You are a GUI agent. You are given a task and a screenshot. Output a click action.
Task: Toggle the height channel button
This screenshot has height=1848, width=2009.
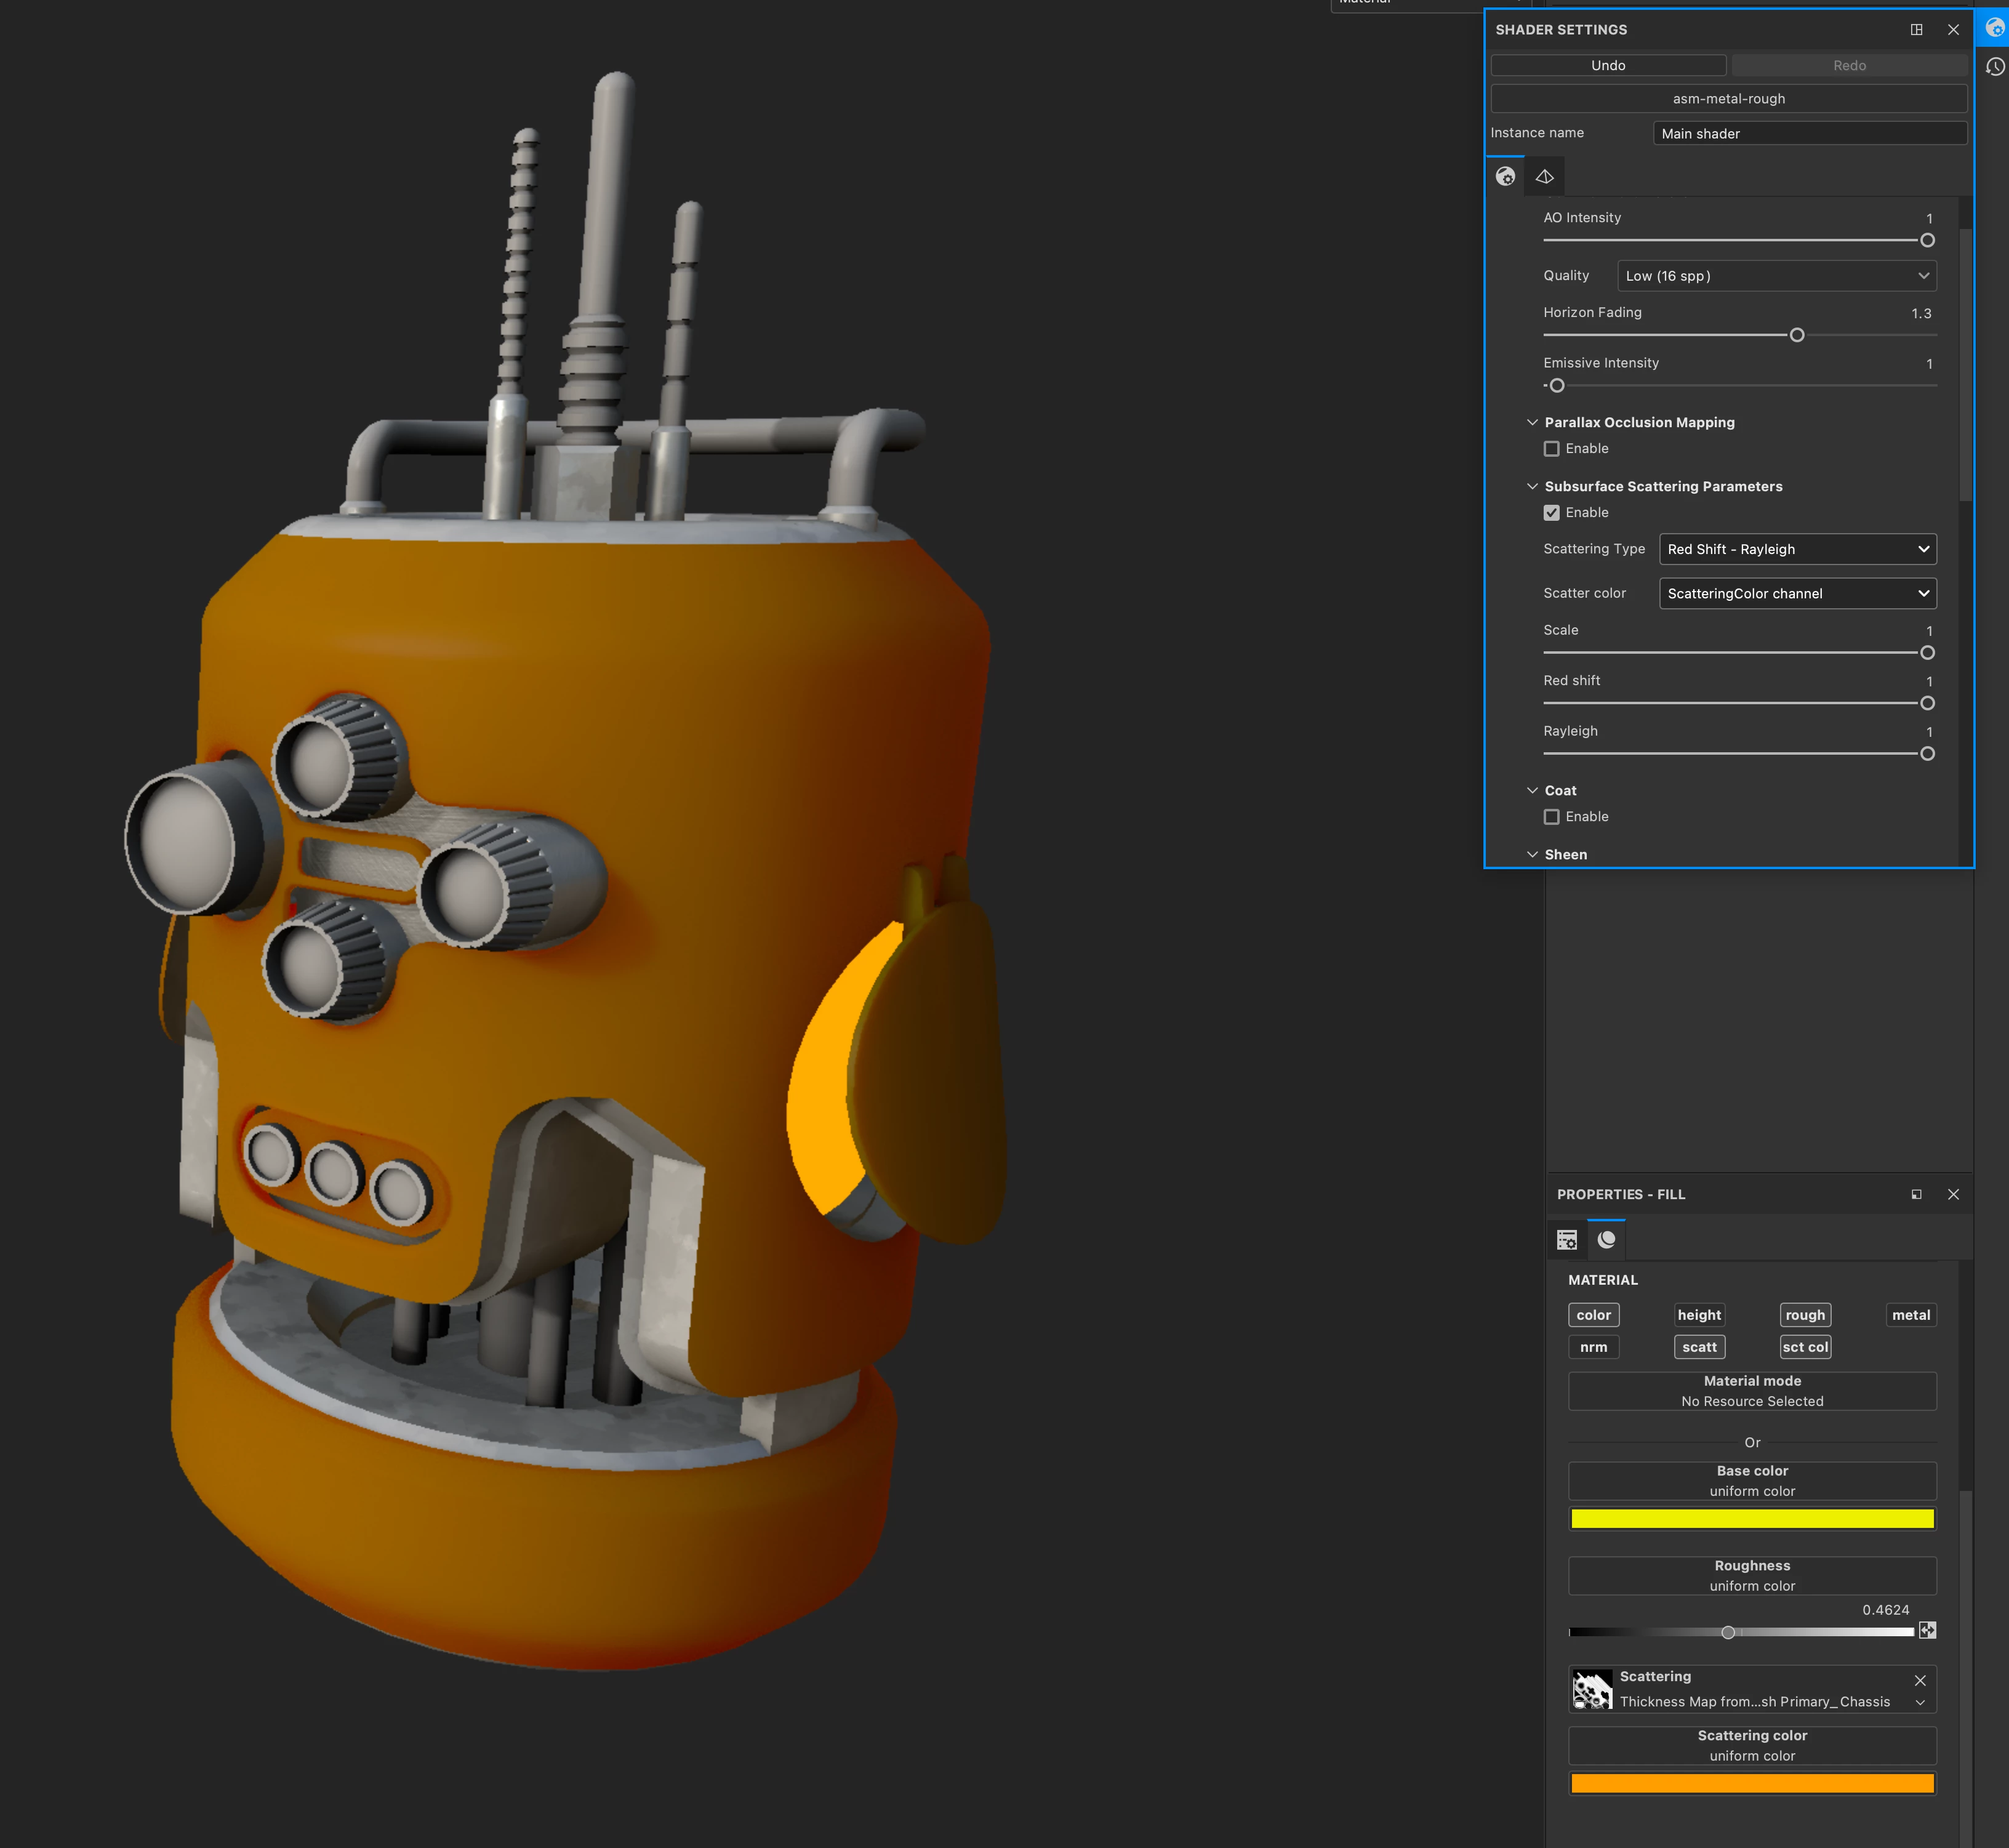click(x=1698, y=1315)
